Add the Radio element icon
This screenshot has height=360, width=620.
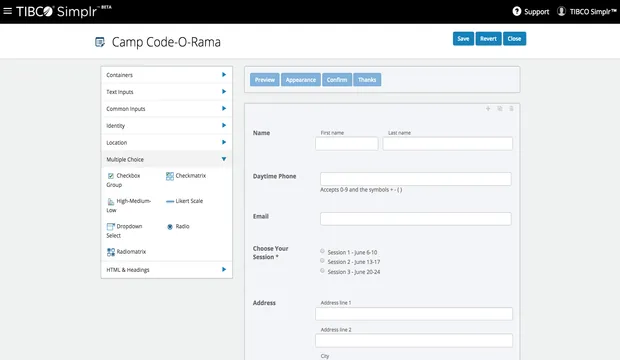(170, 227)
